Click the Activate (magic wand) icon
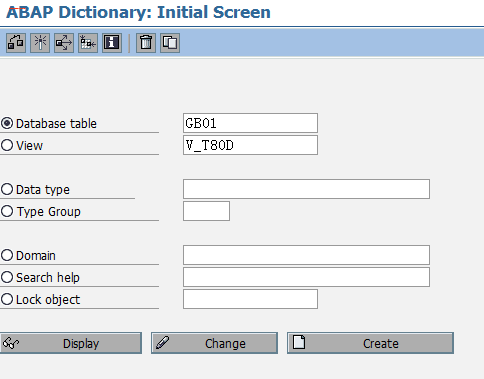The width and height of the screenshot is (484, 379). 40,43
